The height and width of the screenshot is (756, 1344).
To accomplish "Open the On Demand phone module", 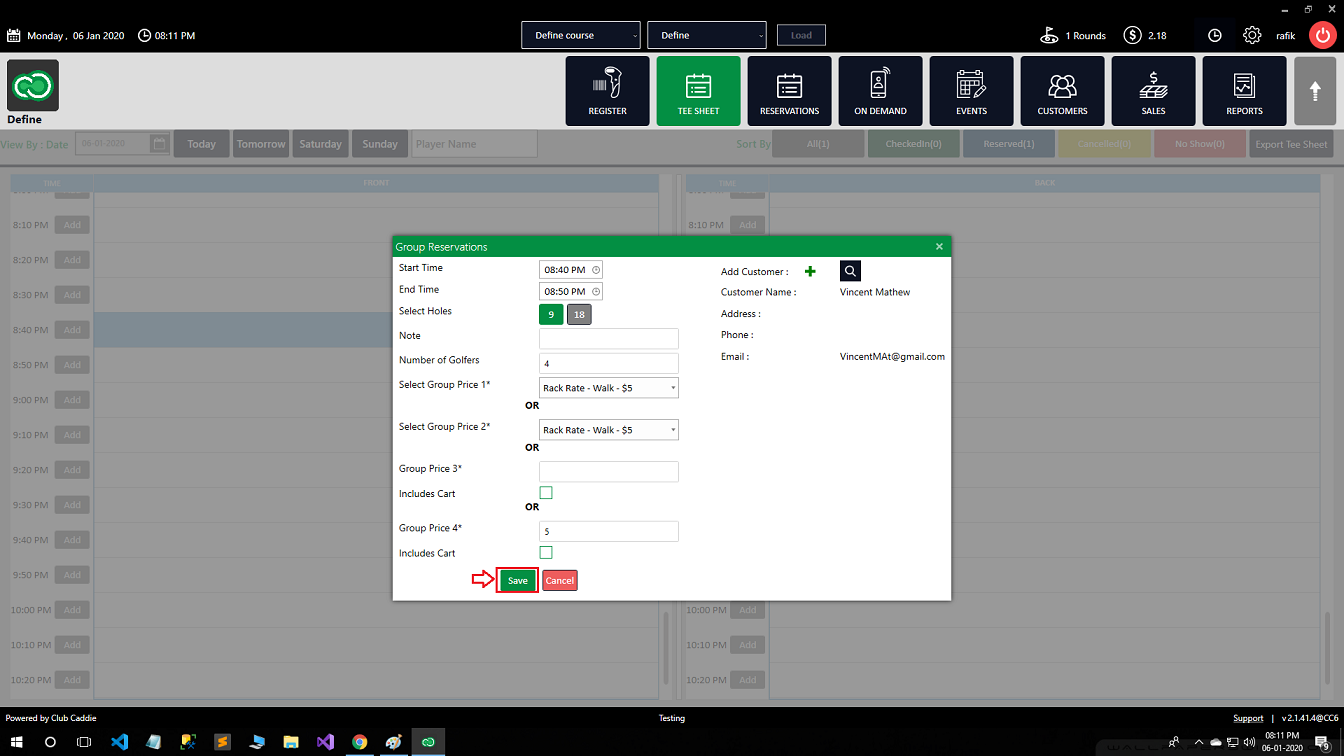I will point(880,91).
